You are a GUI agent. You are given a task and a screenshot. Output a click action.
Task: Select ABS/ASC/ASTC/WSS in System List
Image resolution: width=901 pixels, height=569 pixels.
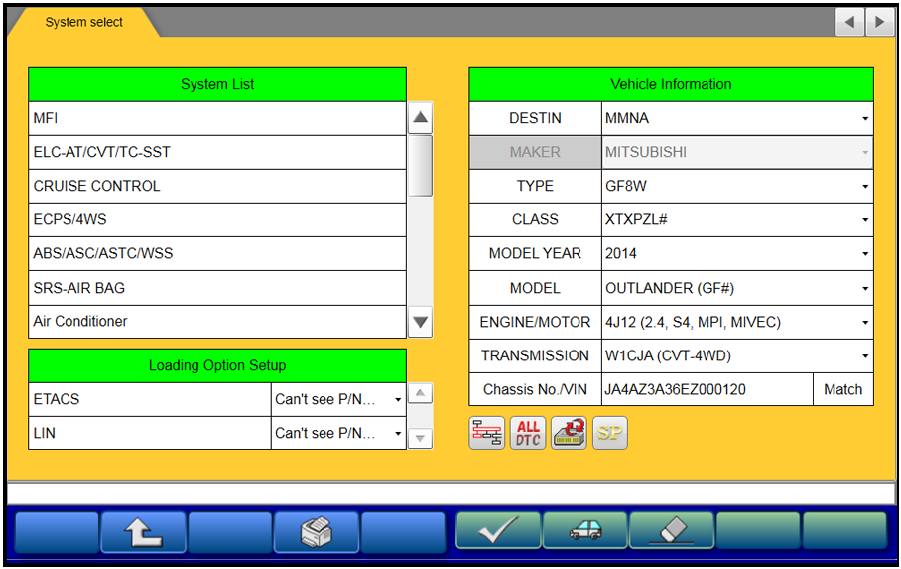[x=217, y=254]
